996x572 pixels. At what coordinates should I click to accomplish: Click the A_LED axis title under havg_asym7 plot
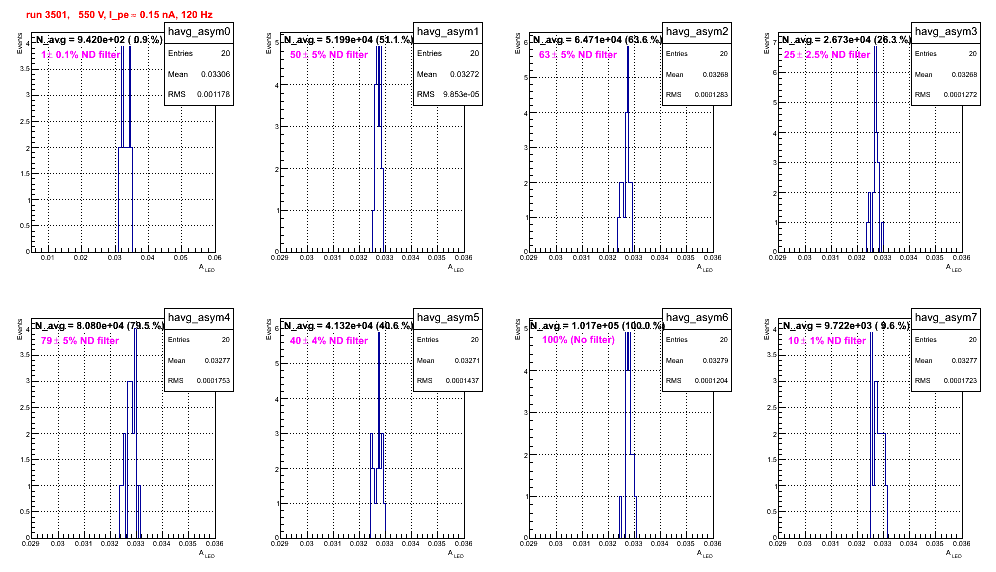(x=954, y=554)
